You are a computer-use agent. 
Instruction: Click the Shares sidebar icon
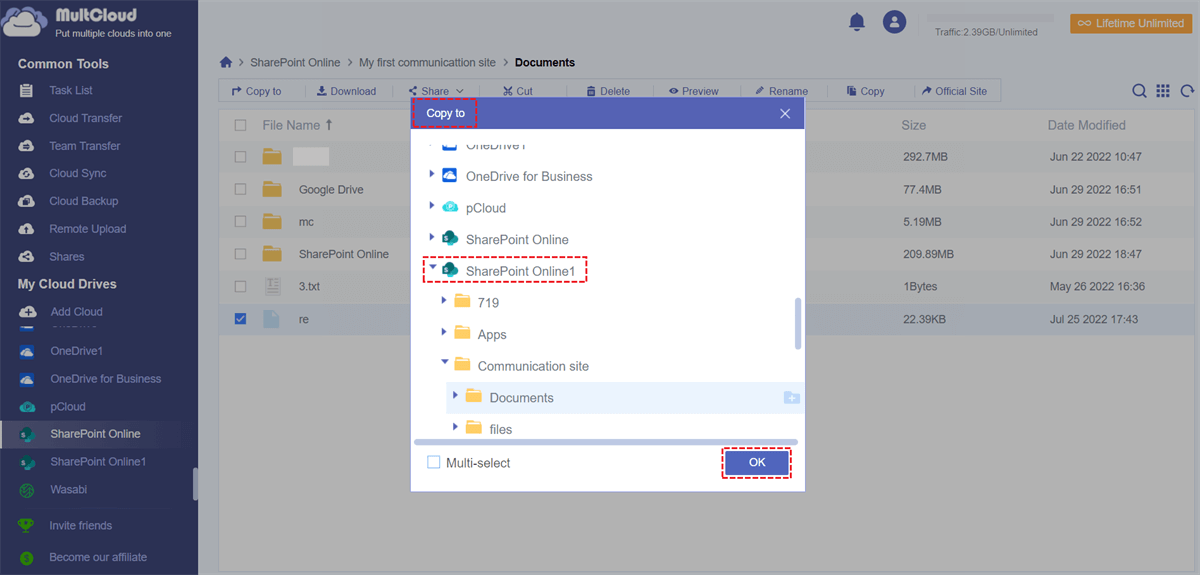pos(28,257)
